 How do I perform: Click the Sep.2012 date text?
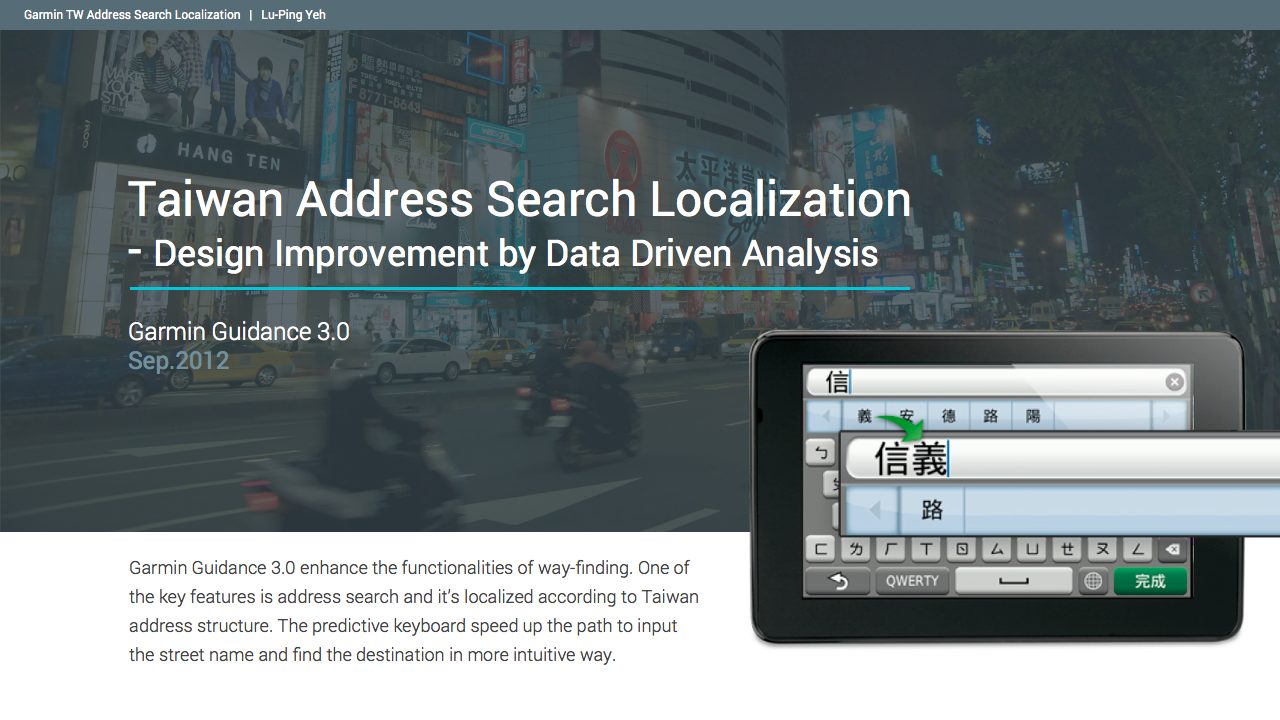point(179,361)
